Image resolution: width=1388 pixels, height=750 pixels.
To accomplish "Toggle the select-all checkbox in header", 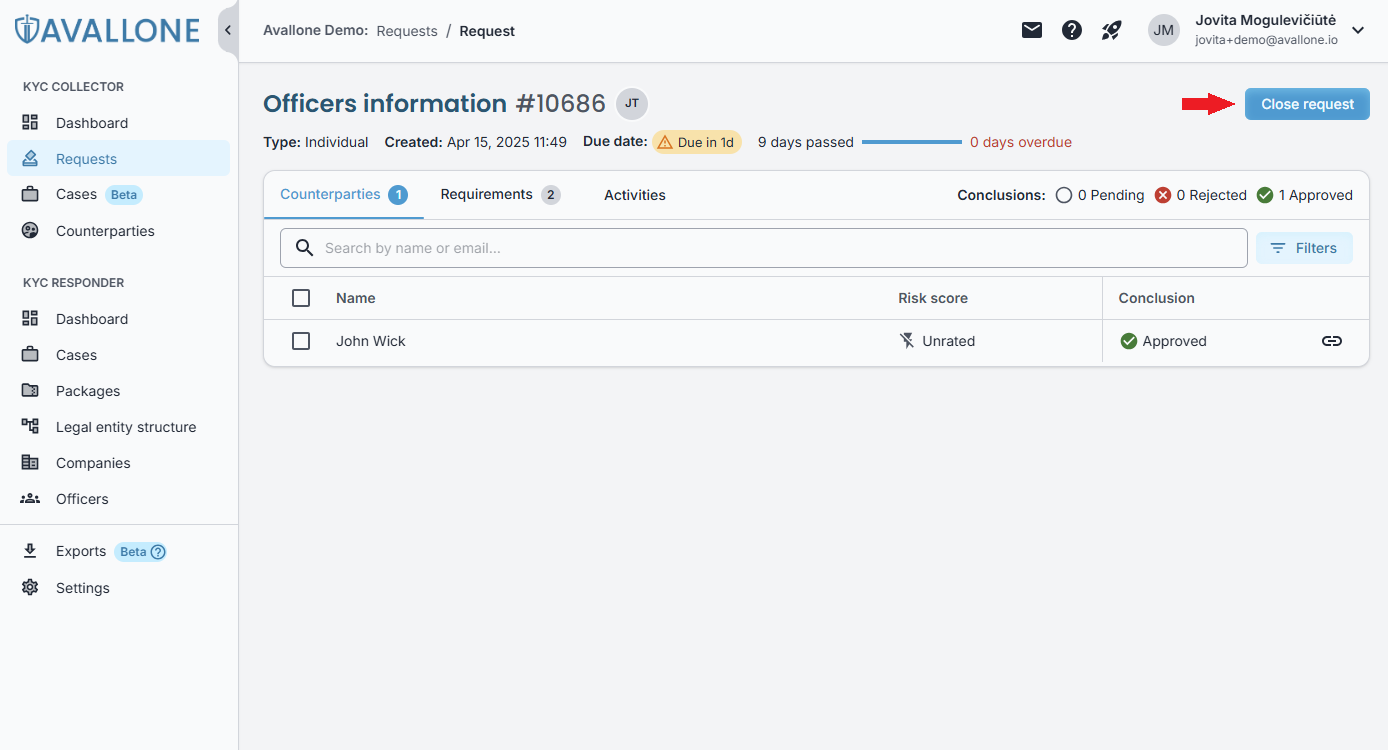I will pyautogui.click(x=301, y=298).
